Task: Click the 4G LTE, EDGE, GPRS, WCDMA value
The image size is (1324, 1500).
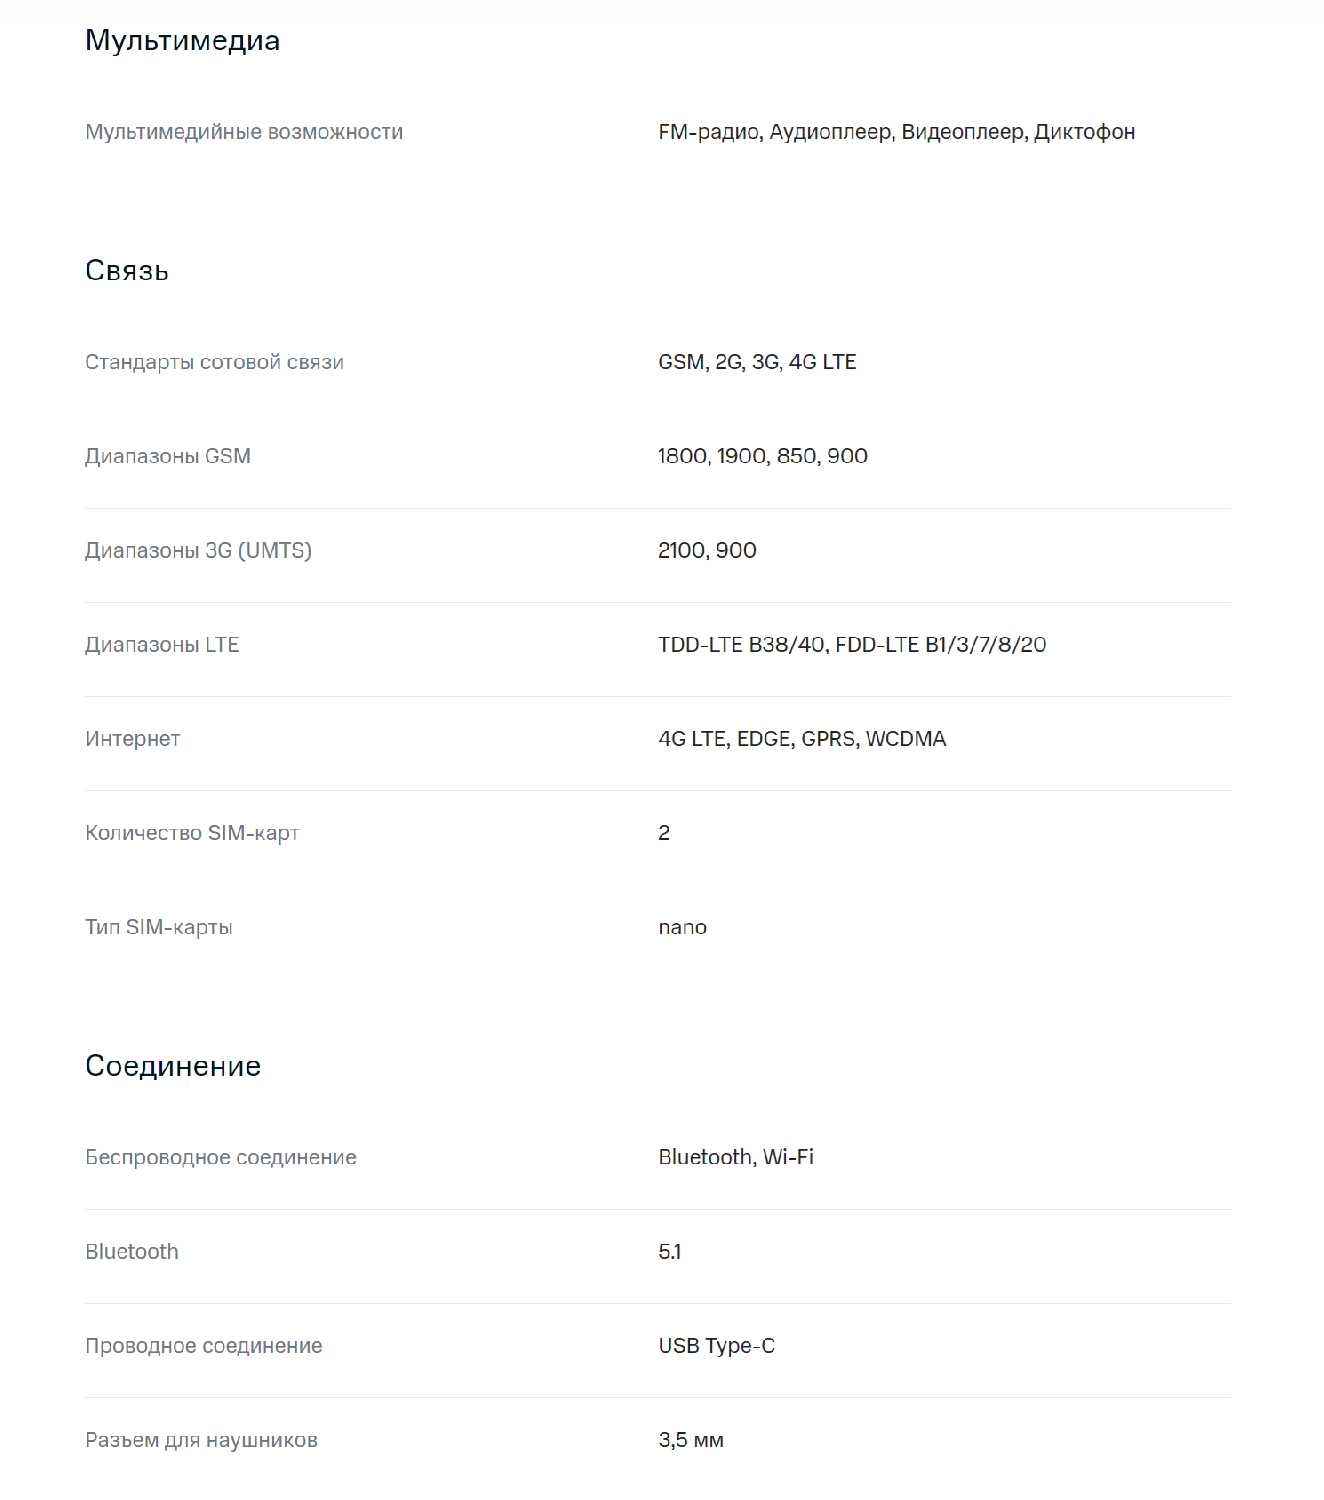Action: tap(802, 739)
